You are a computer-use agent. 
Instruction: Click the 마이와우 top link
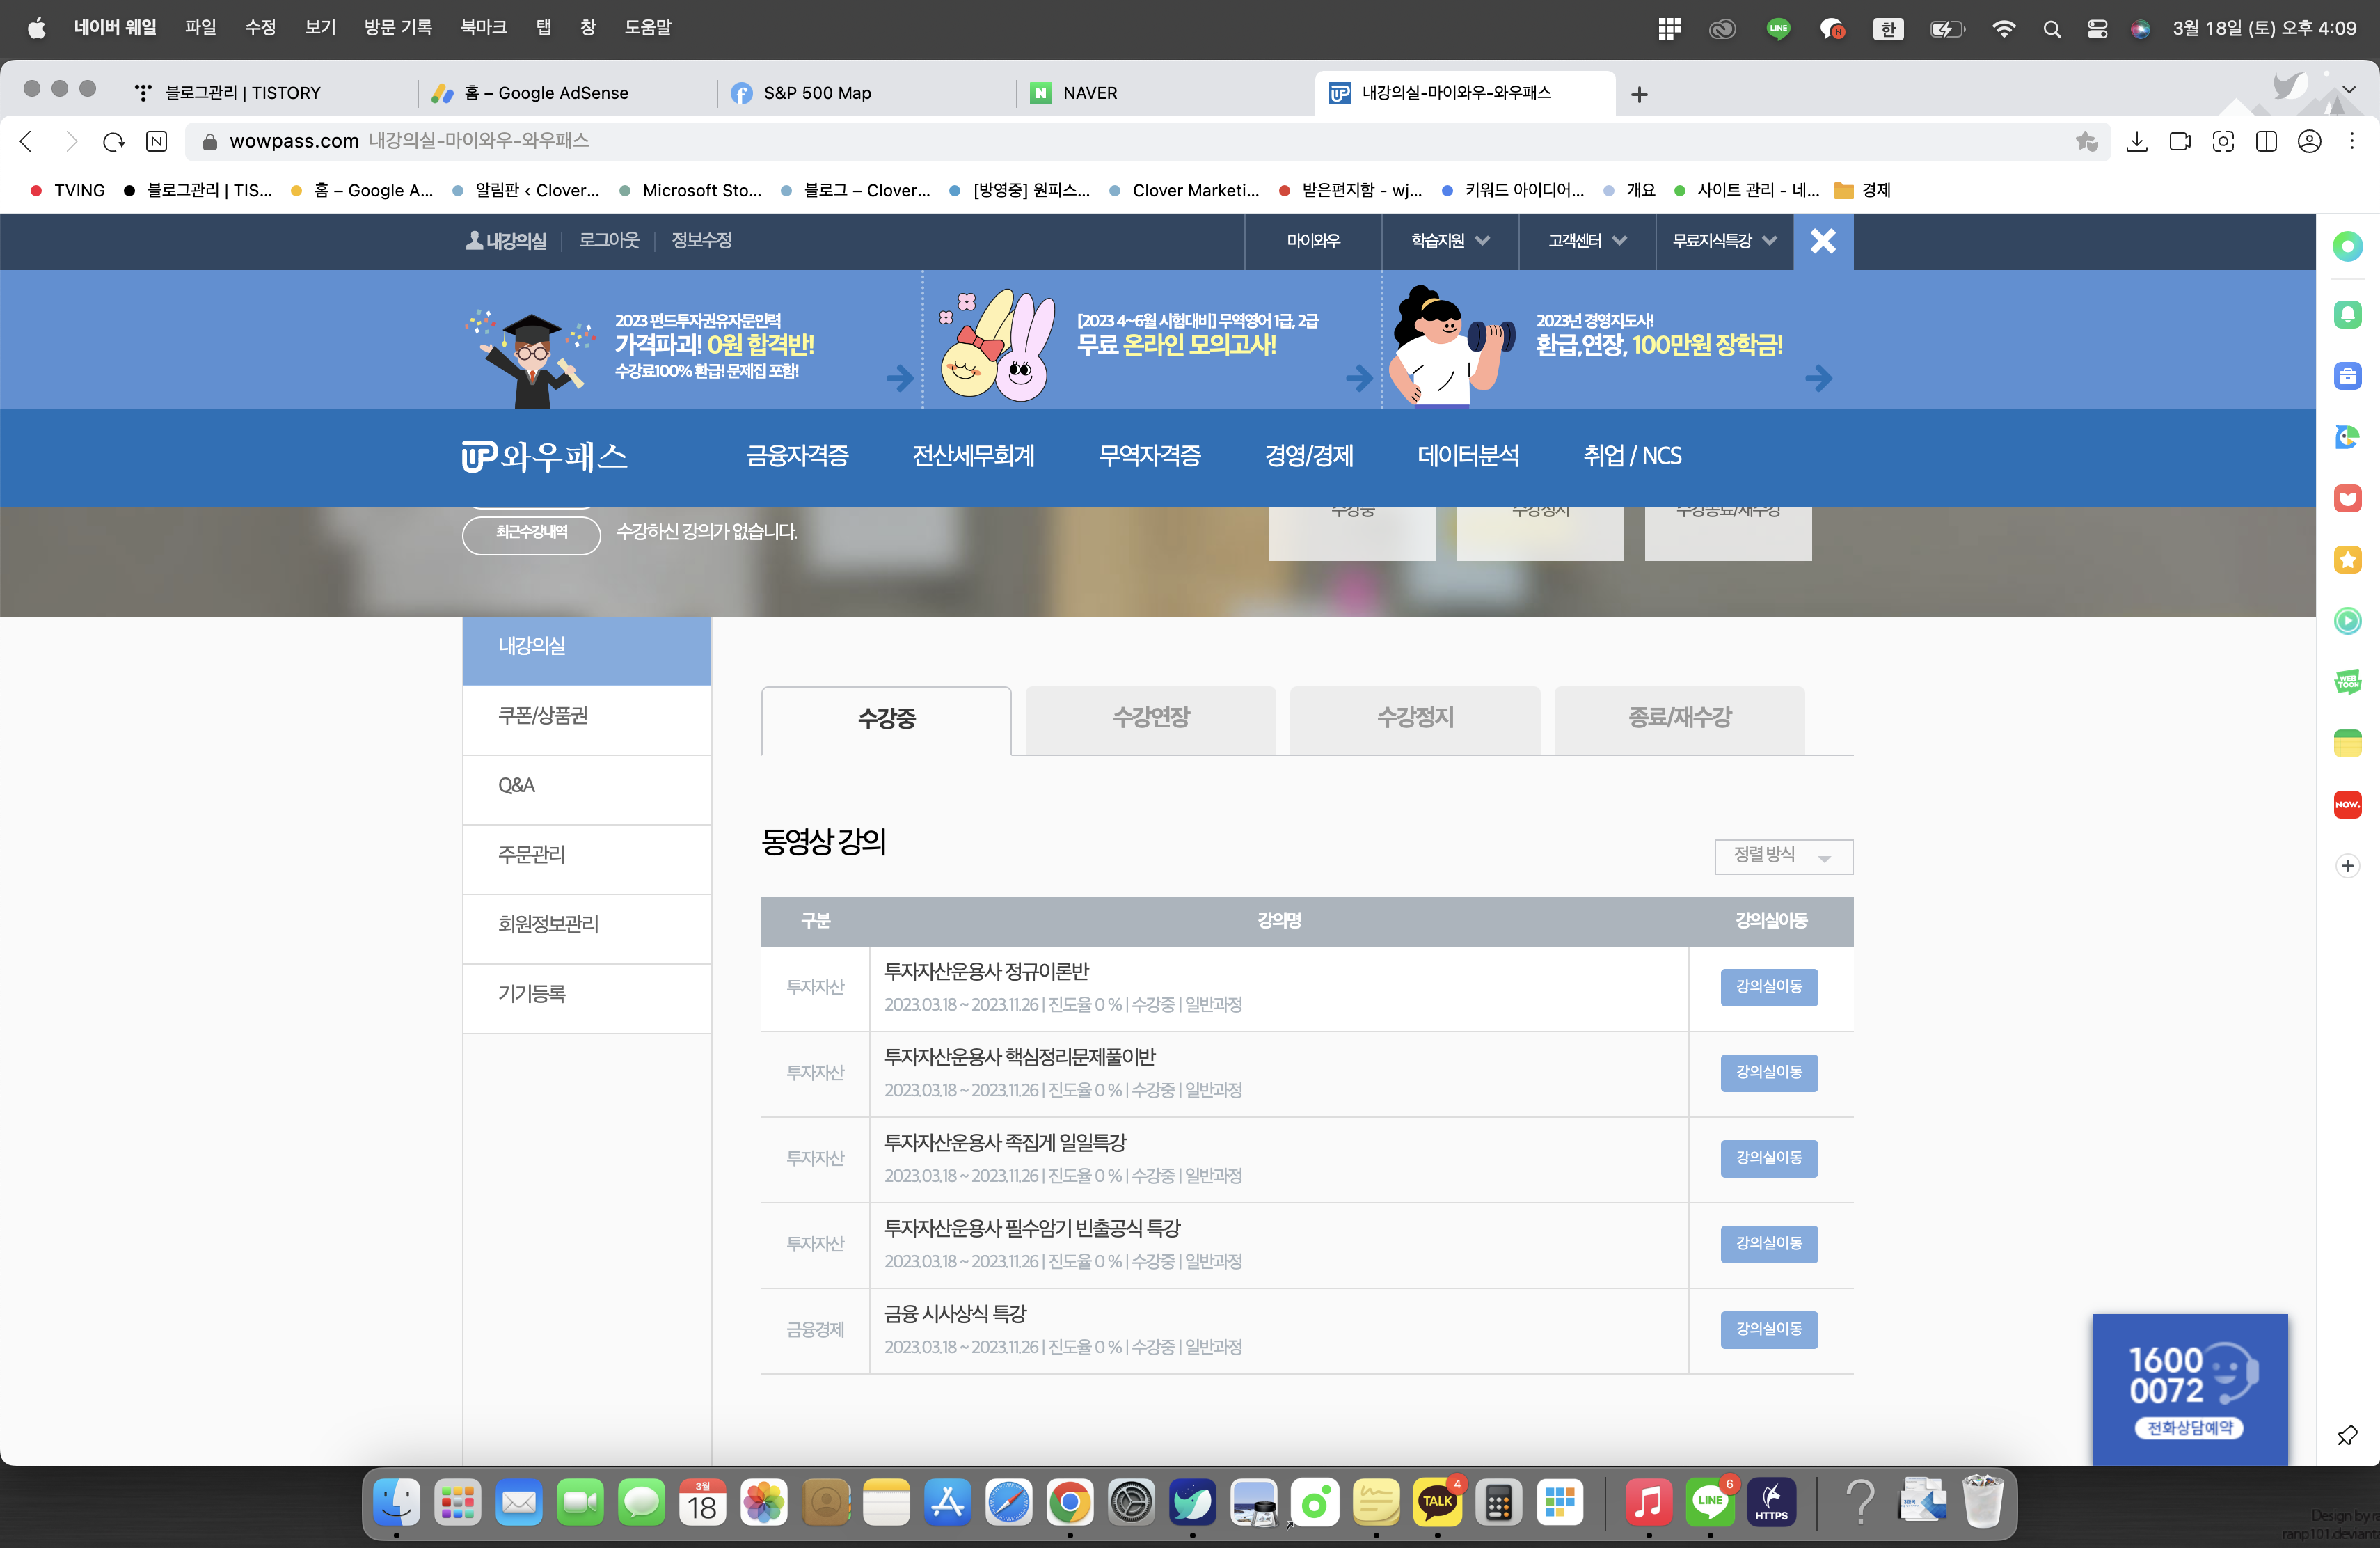(x=1313, y=241)
